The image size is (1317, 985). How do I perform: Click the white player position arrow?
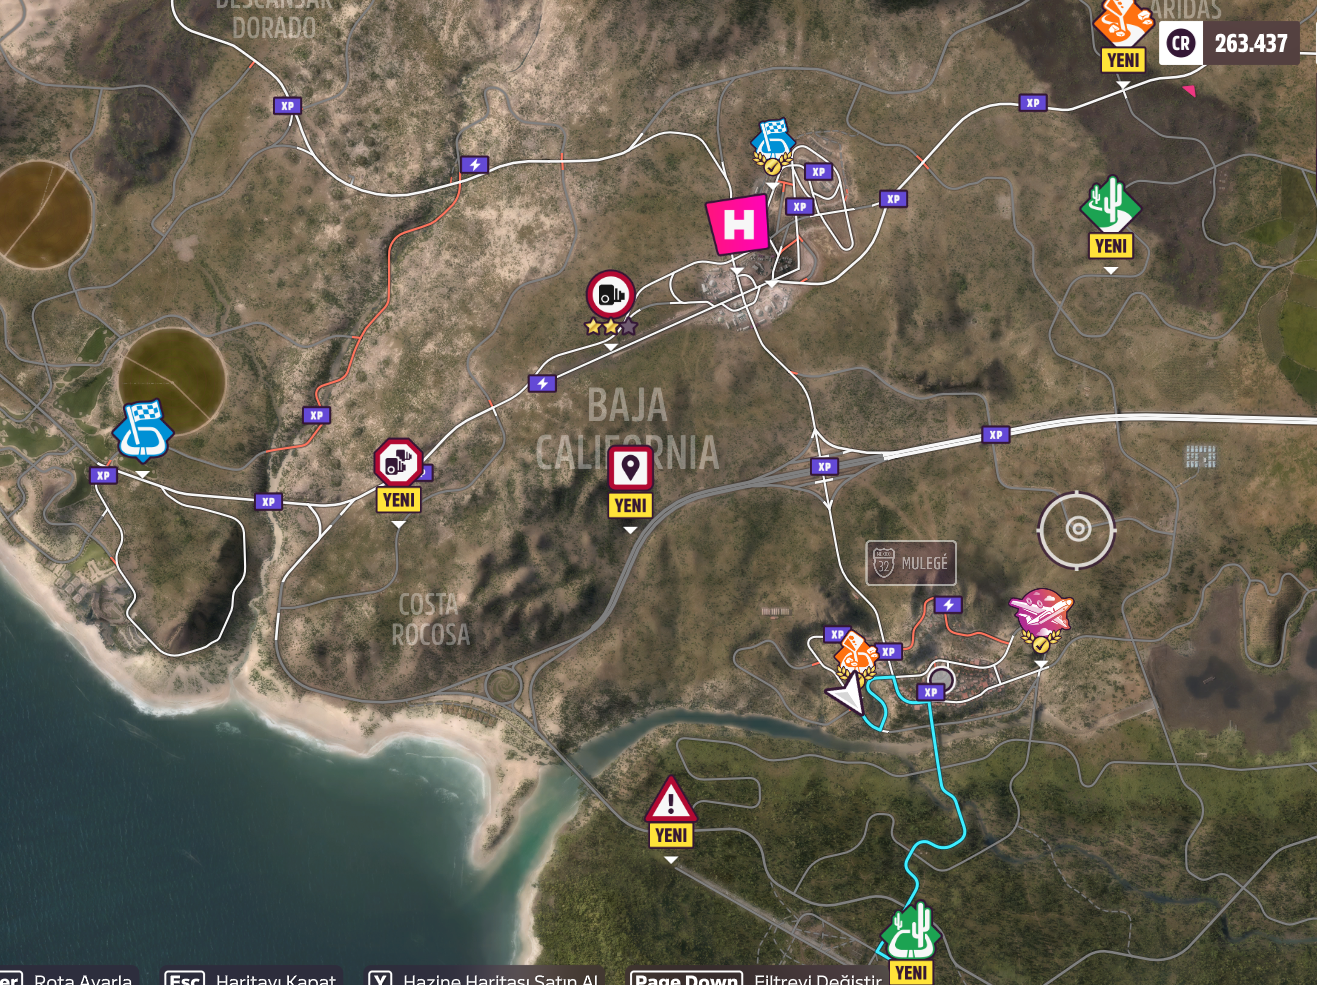pyautogui.click(x=846, y=695)
